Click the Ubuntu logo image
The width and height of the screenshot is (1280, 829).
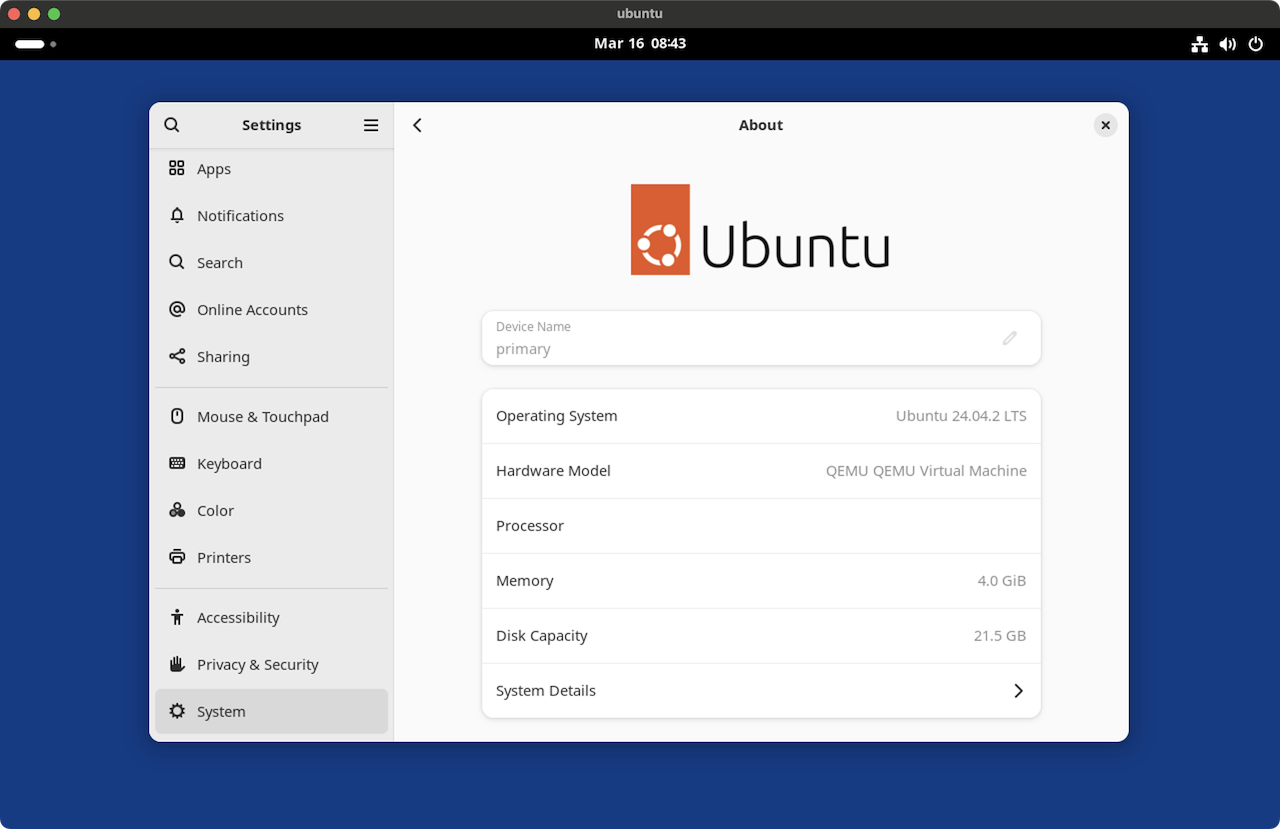760,229
